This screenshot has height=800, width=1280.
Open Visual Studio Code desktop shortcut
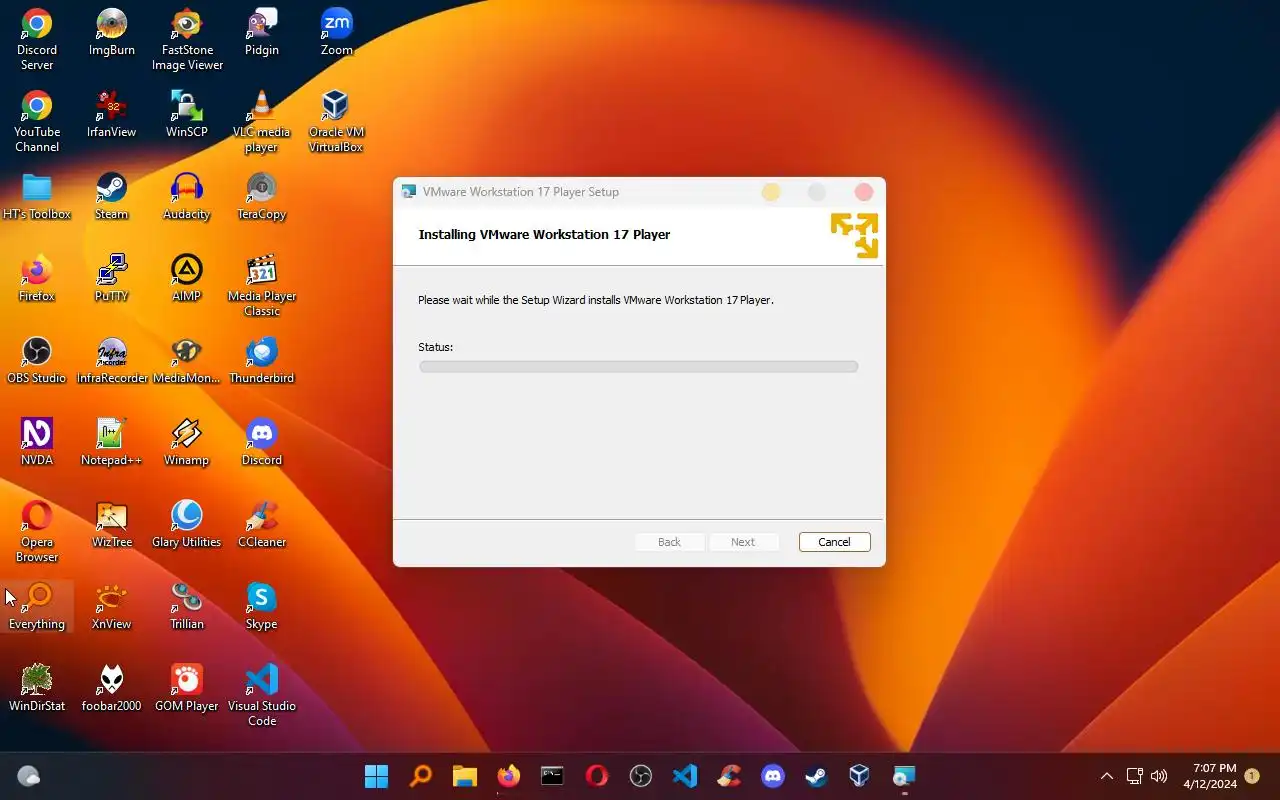pos(261,695)
